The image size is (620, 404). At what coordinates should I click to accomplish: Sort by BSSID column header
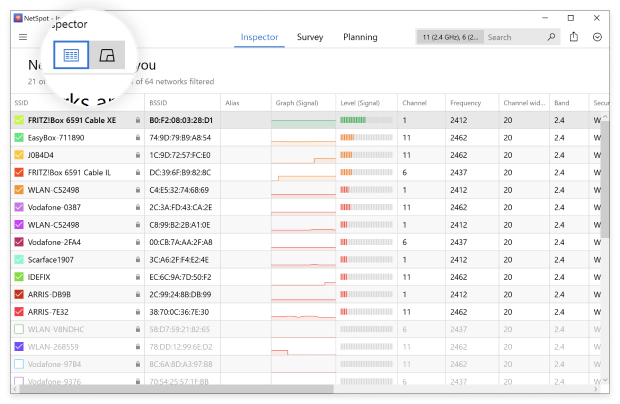click(182, 103)
